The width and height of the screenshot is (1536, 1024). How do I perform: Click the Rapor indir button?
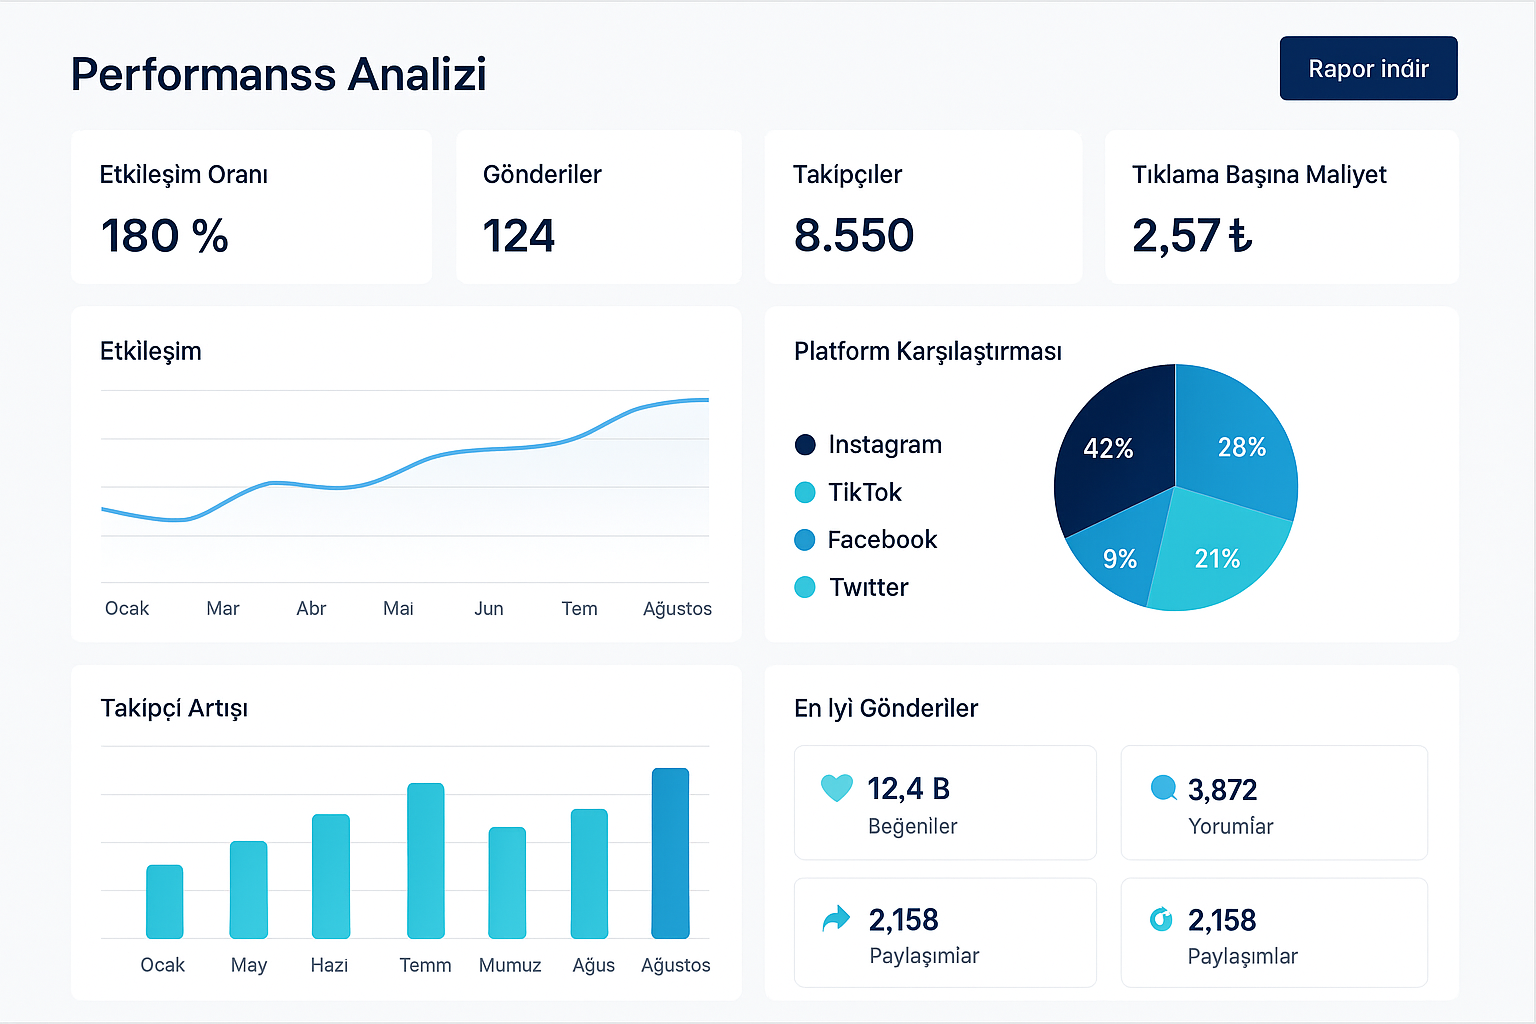click(x=1368, y=68)
